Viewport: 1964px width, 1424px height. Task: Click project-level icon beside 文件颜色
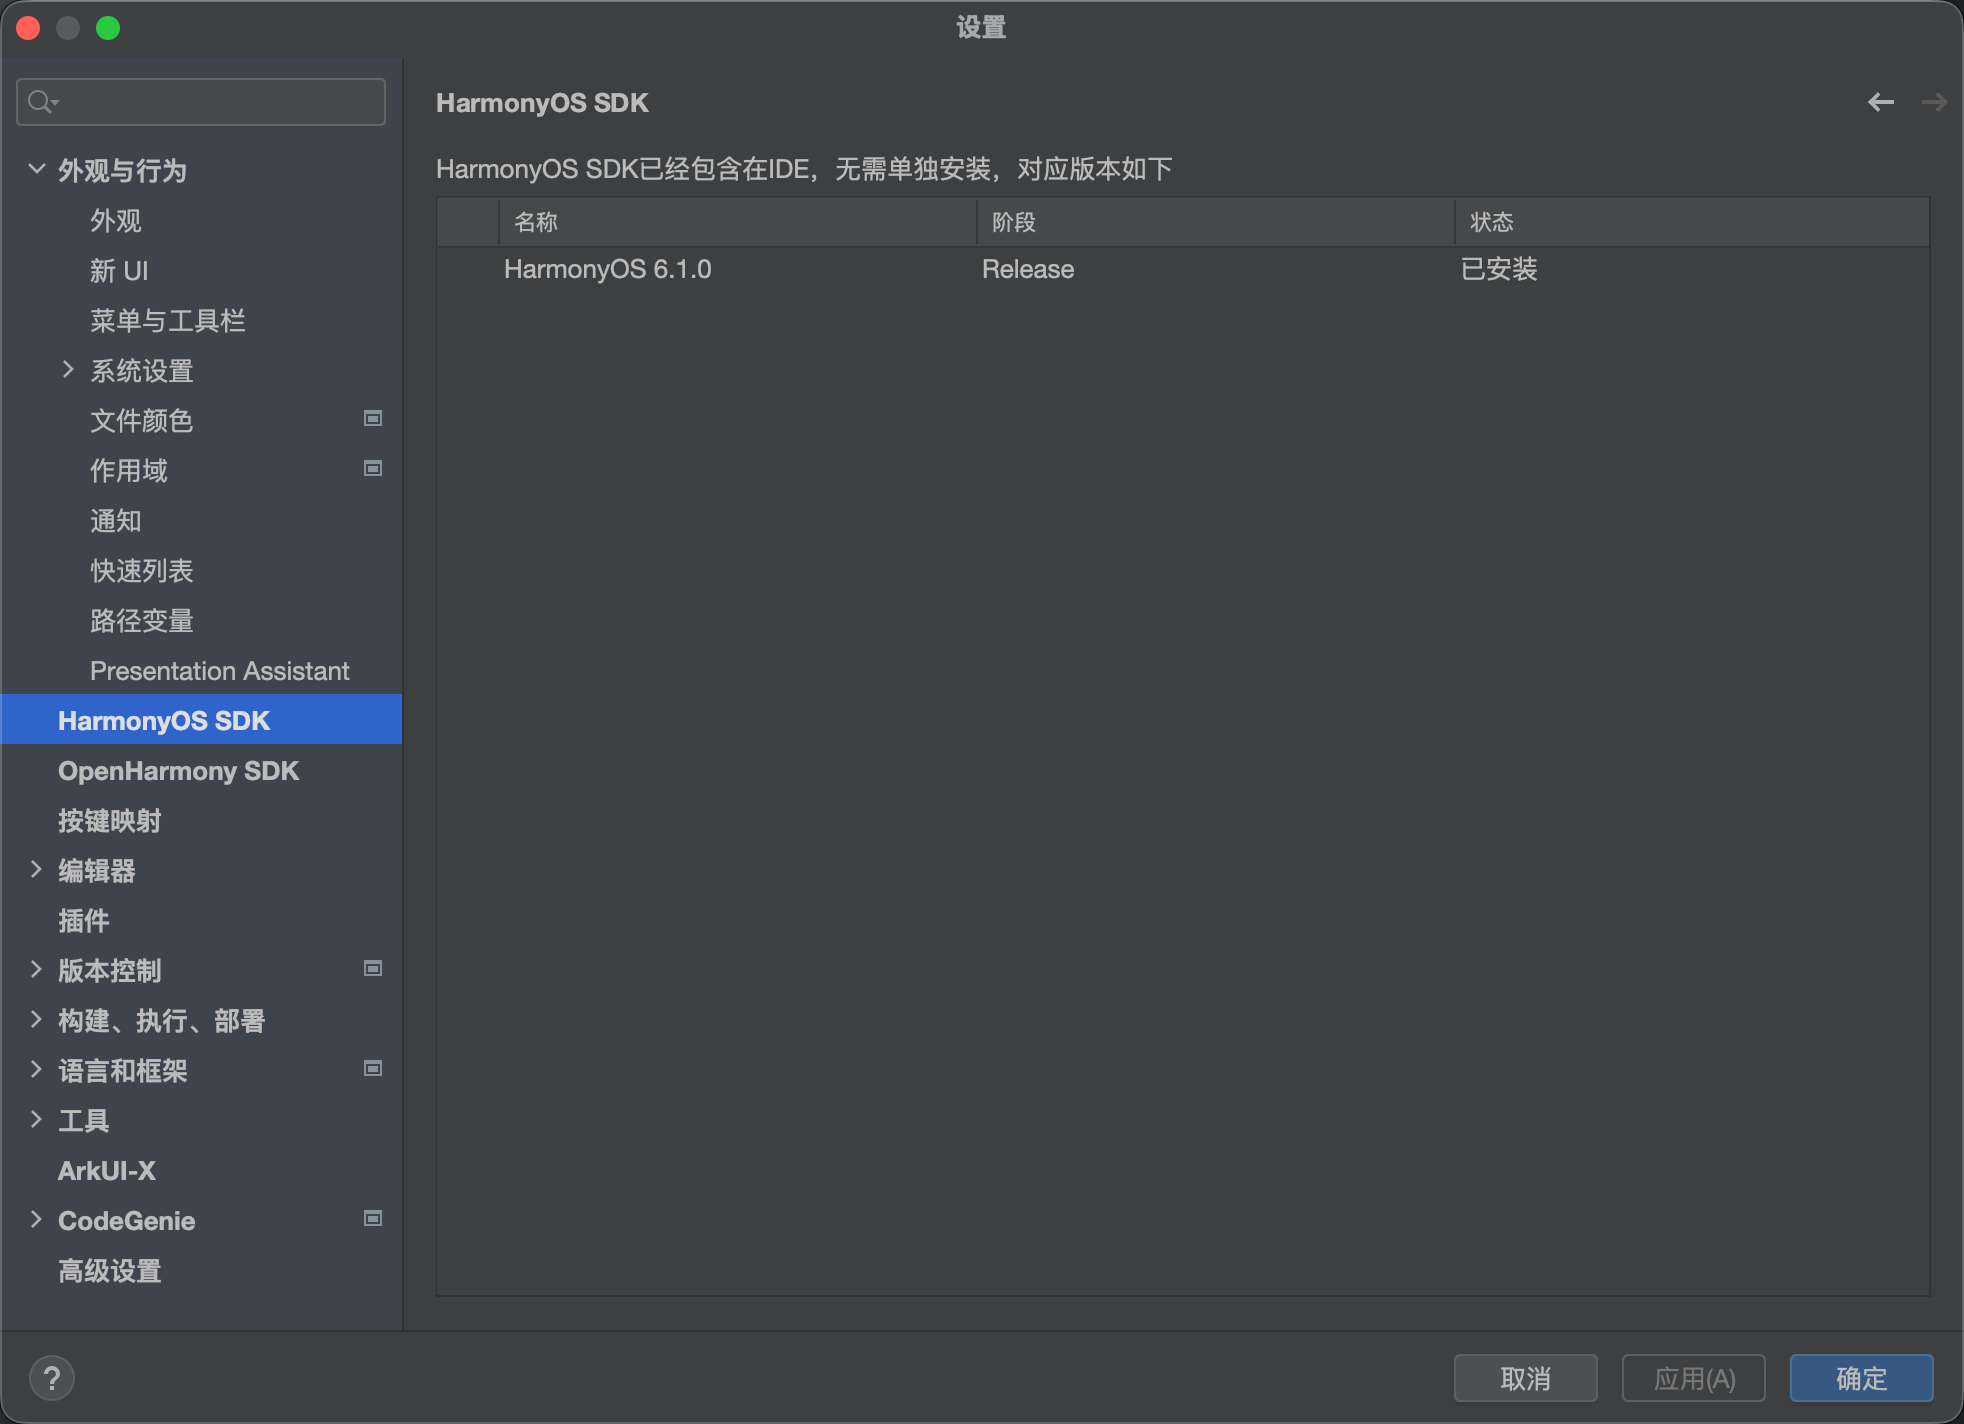click(x=373, y=419)
